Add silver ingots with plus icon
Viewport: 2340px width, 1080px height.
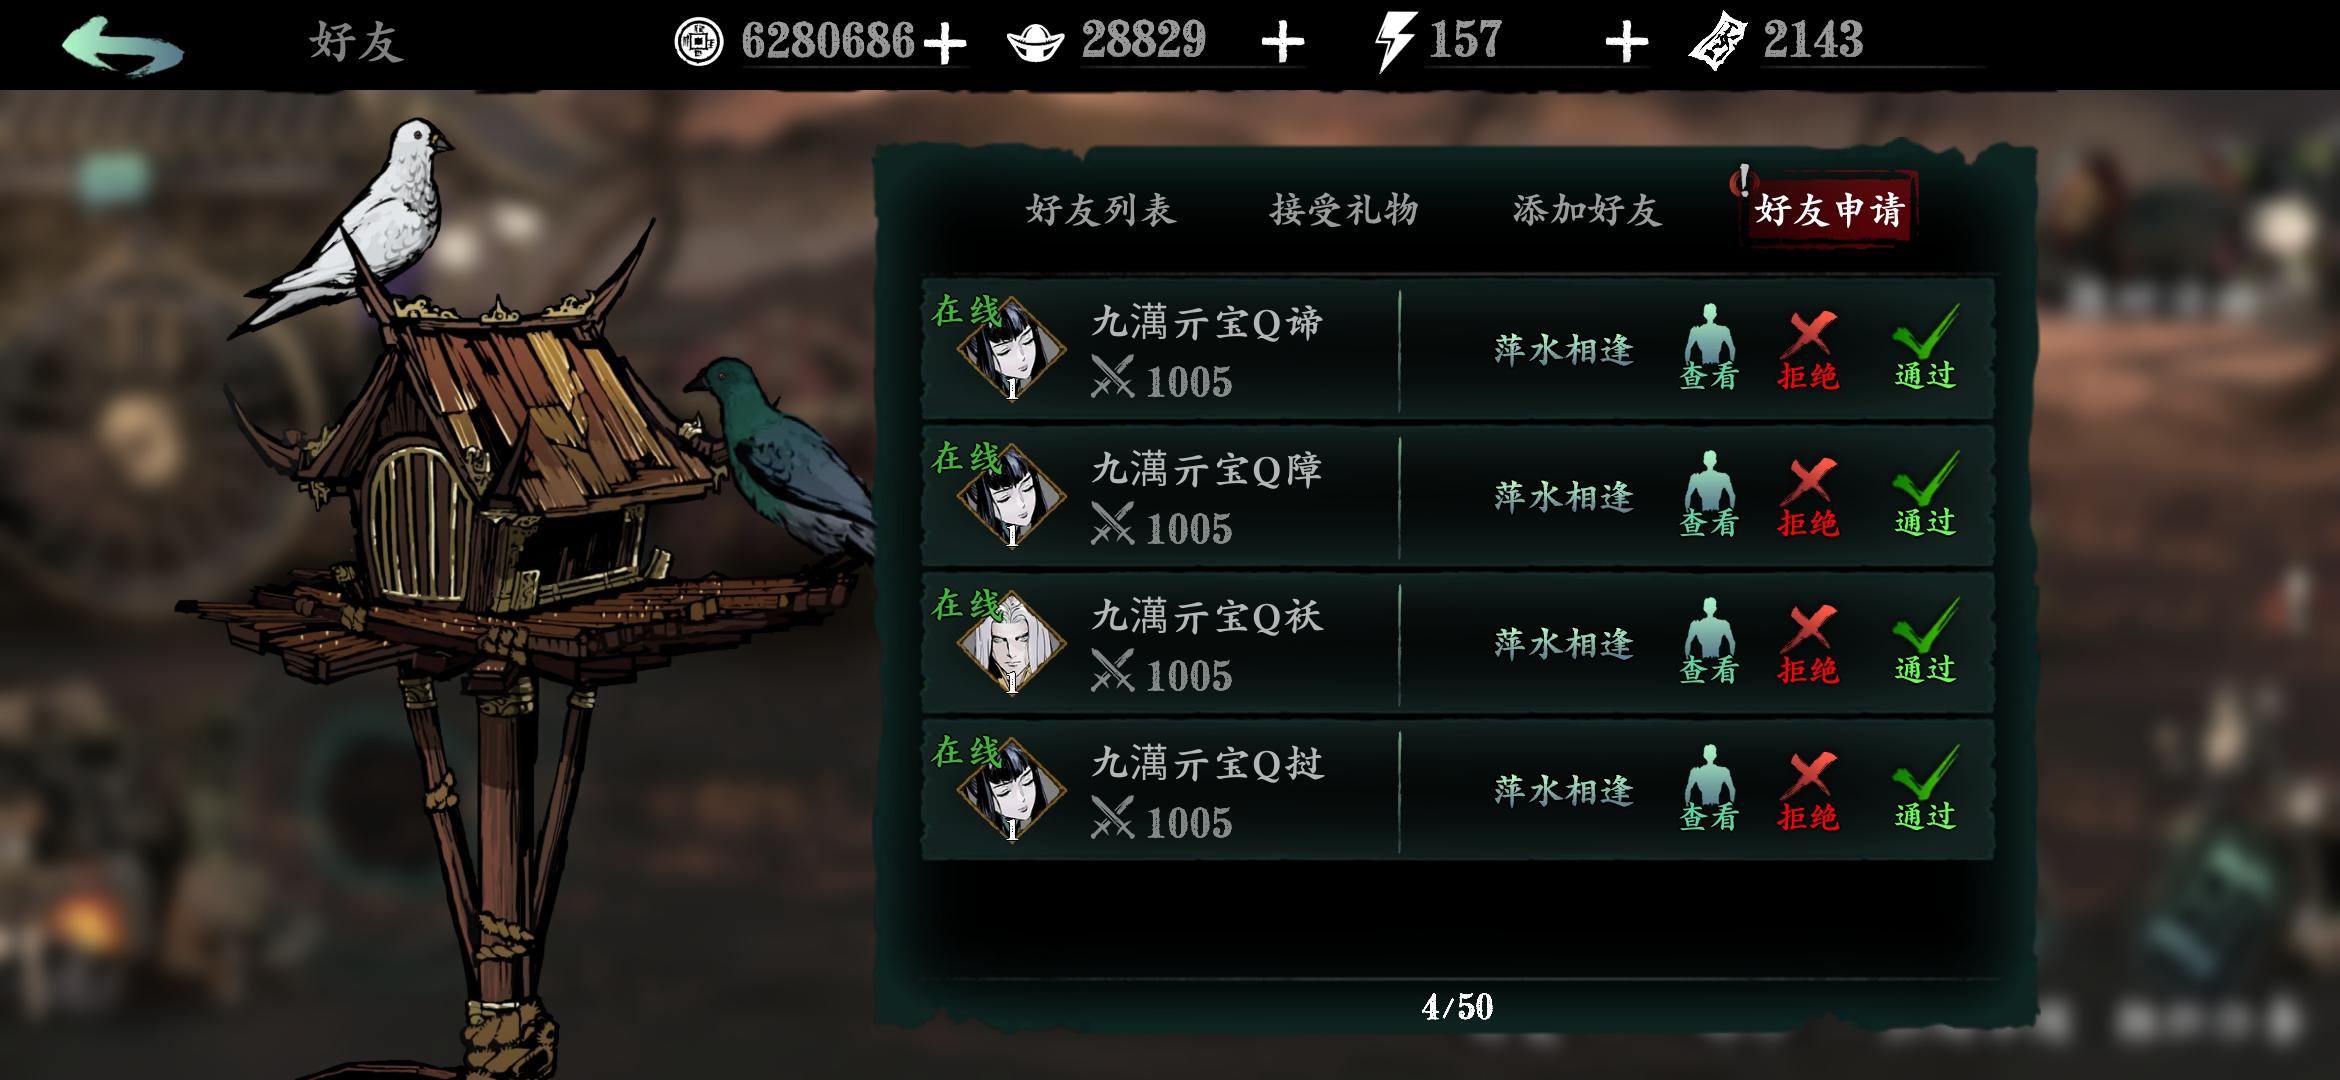click(x=1283, y=44)
